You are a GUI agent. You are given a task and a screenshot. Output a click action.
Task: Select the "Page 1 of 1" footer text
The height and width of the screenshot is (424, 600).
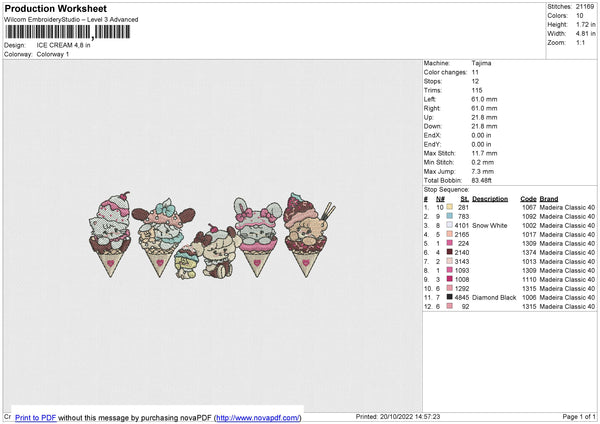click(579, 416)
